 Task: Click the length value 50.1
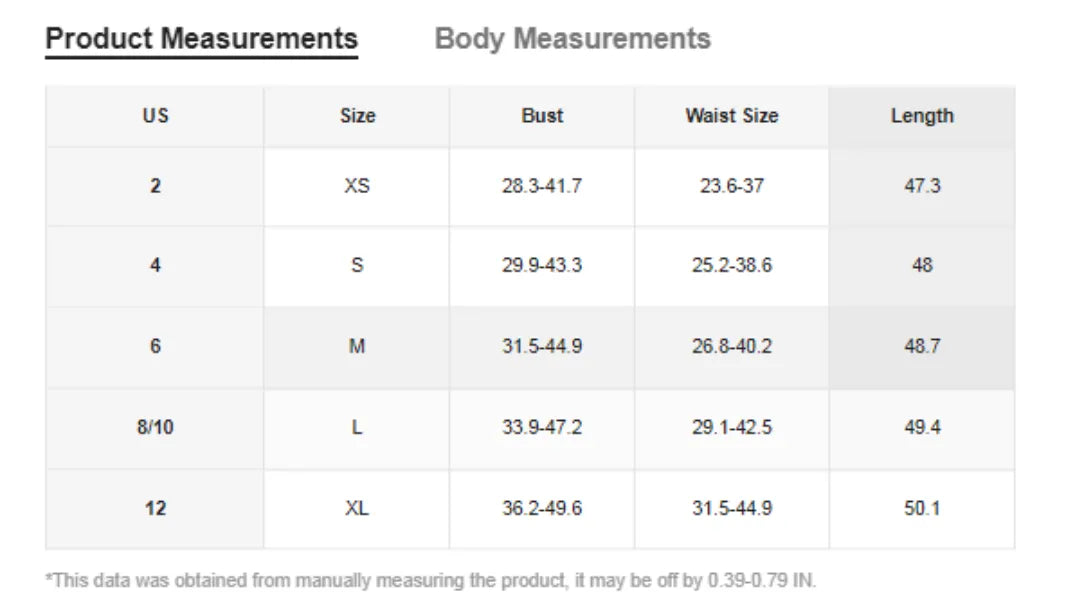(921, 509)
